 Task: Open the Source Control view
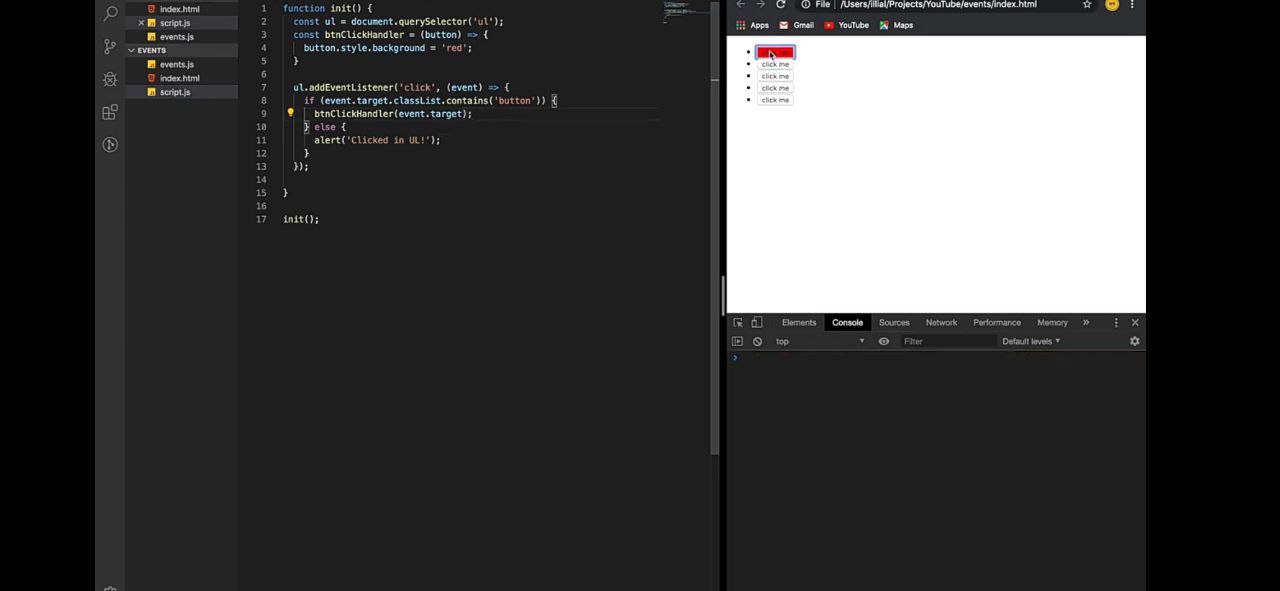coord(110,46)
